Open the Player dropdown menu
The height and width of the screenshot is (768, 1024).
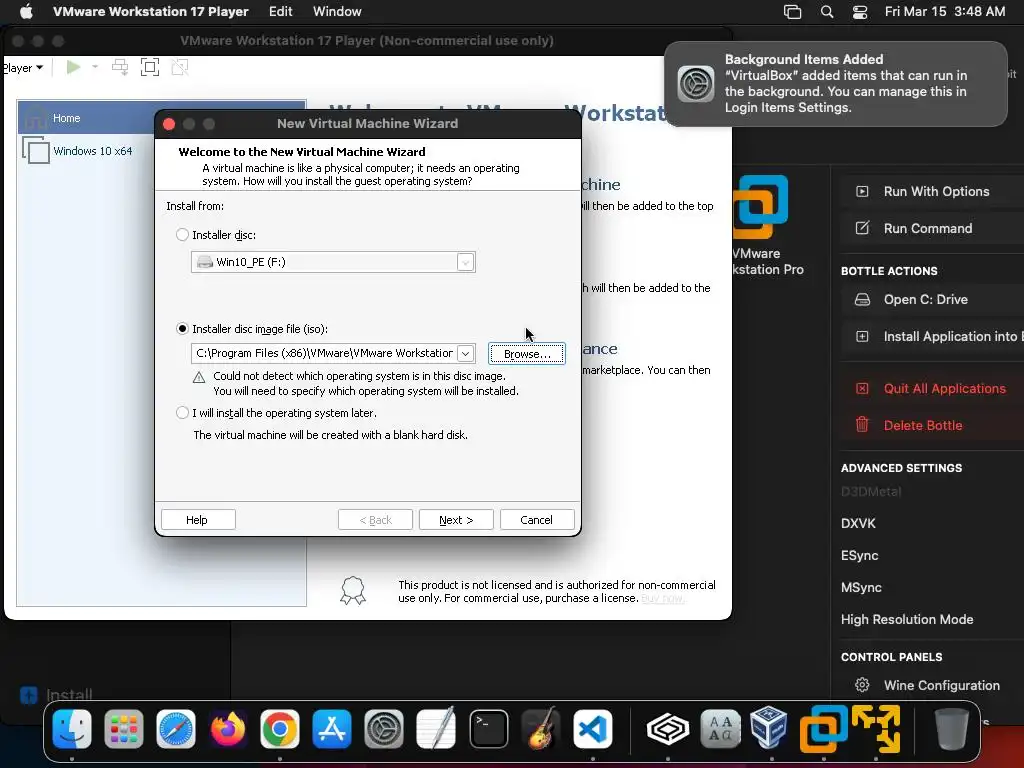point(22,68)
